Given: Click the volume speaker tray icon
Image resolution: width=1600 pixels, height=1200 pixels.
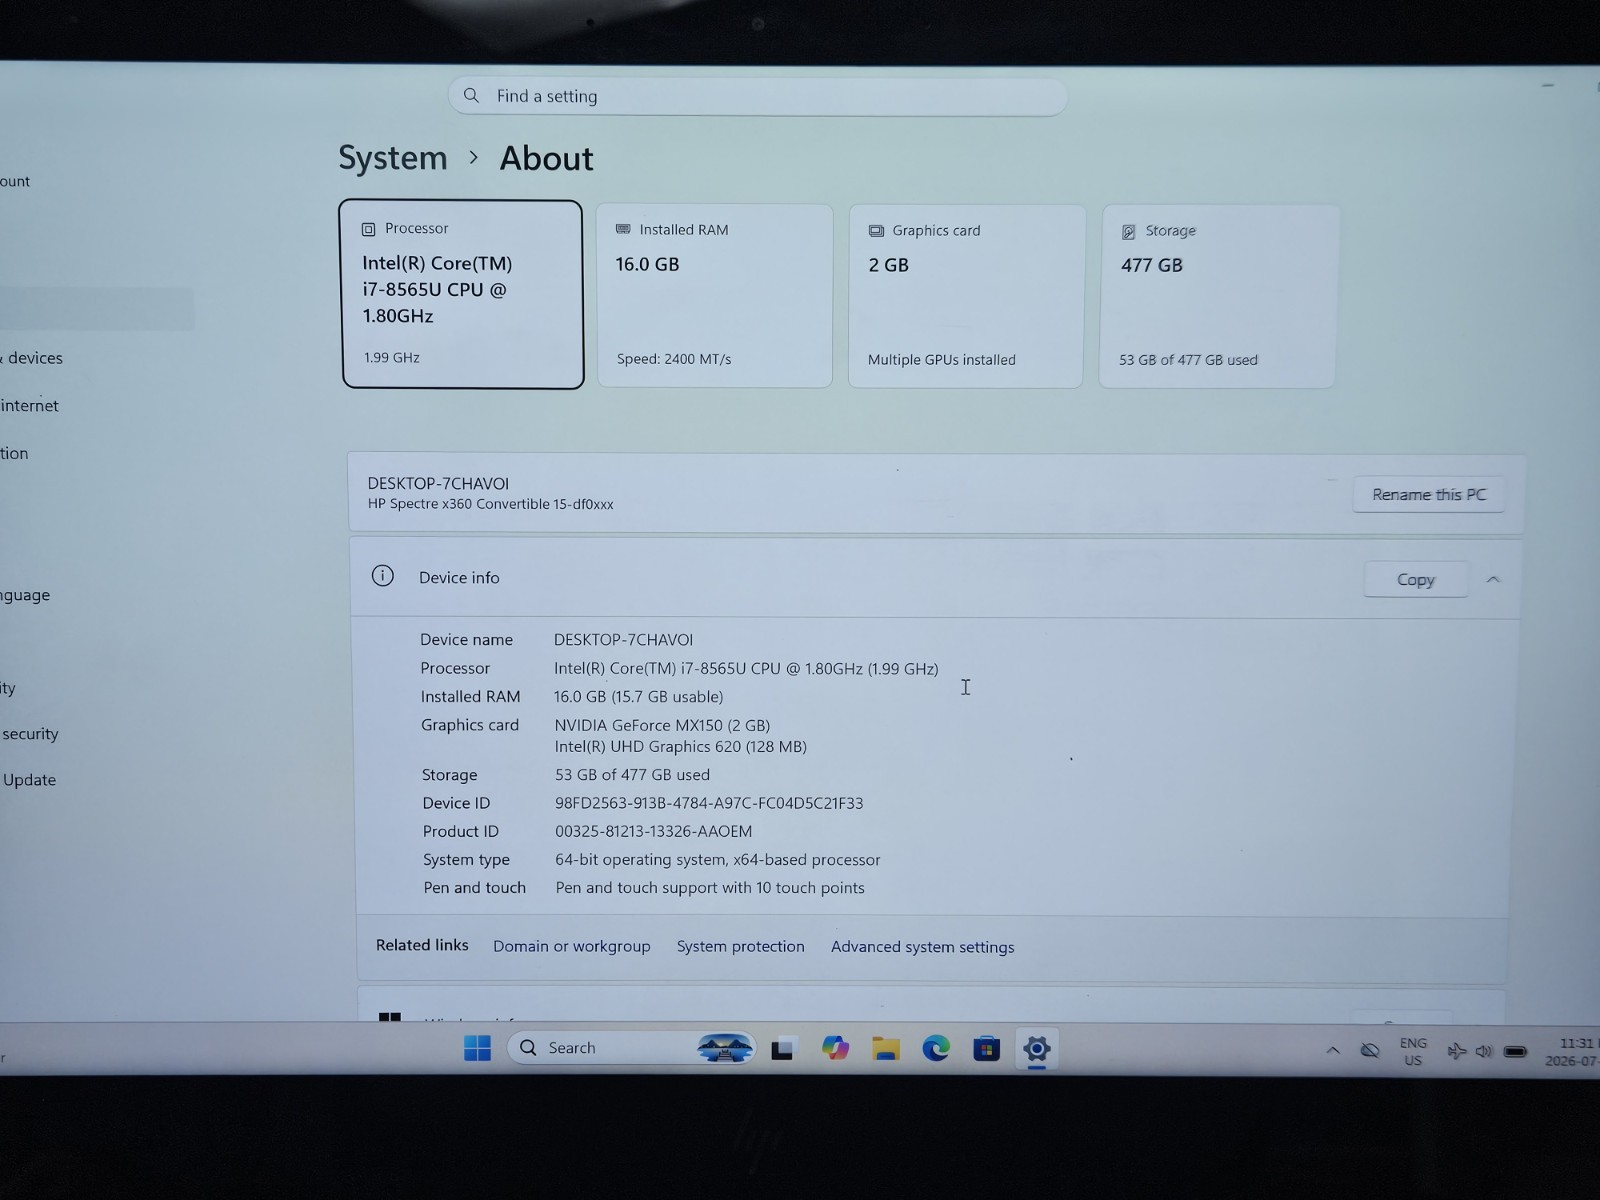Looking at the screenshot, I should (x=1484, y=1051).
